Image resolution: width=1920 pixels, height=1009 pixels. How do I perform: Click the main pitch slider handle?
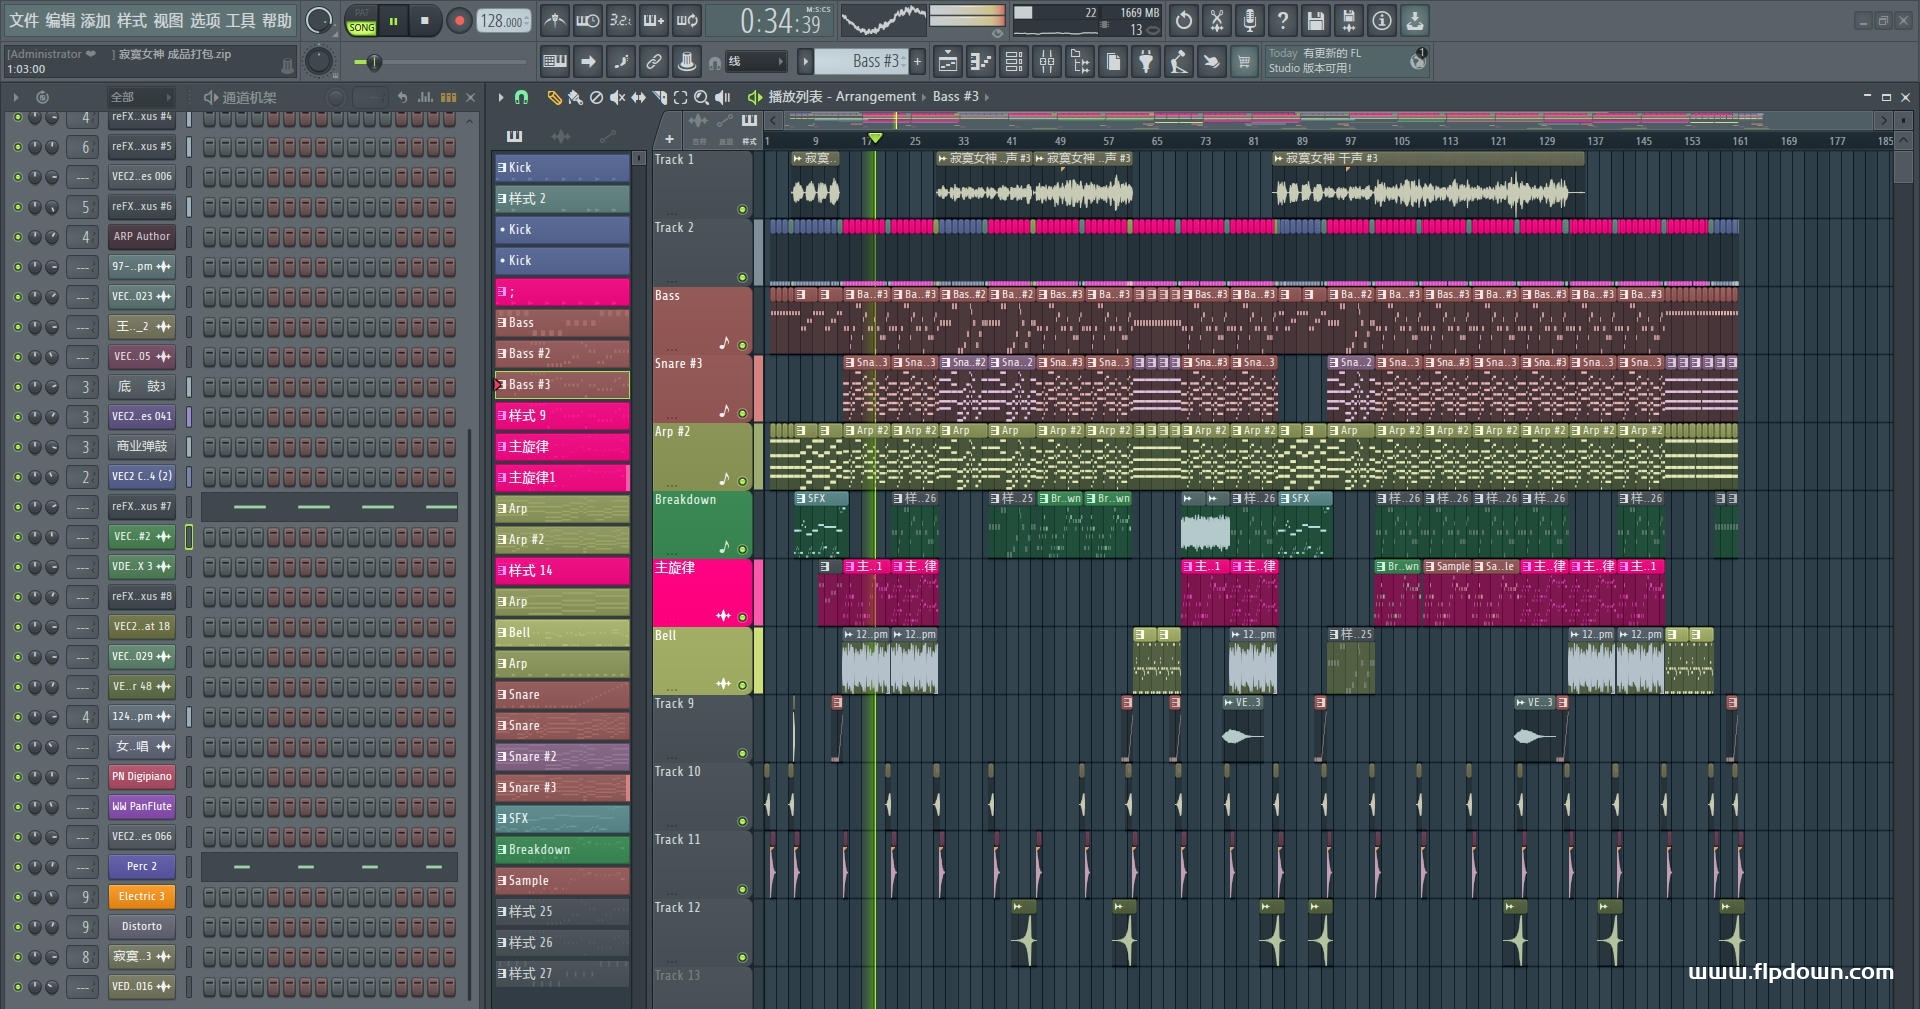point(374,62)
